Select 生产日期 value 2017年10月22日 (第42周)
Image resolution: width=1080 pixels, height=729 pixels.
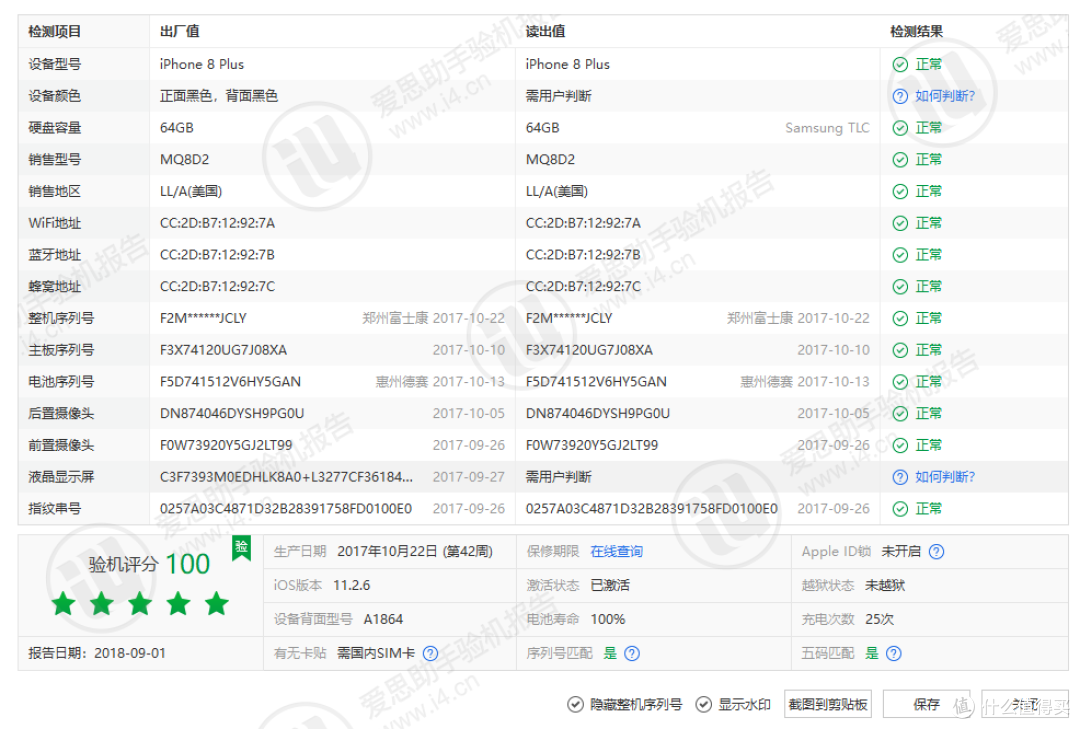415,551
